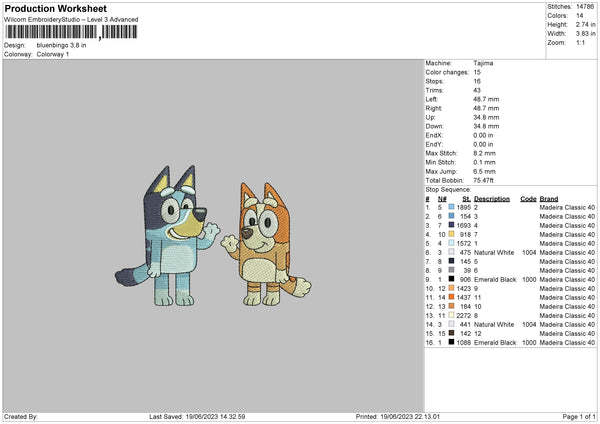This screenshot has width=600, height=424.
Task: Select the Height value 2.74 in
Action: (585, 24)
